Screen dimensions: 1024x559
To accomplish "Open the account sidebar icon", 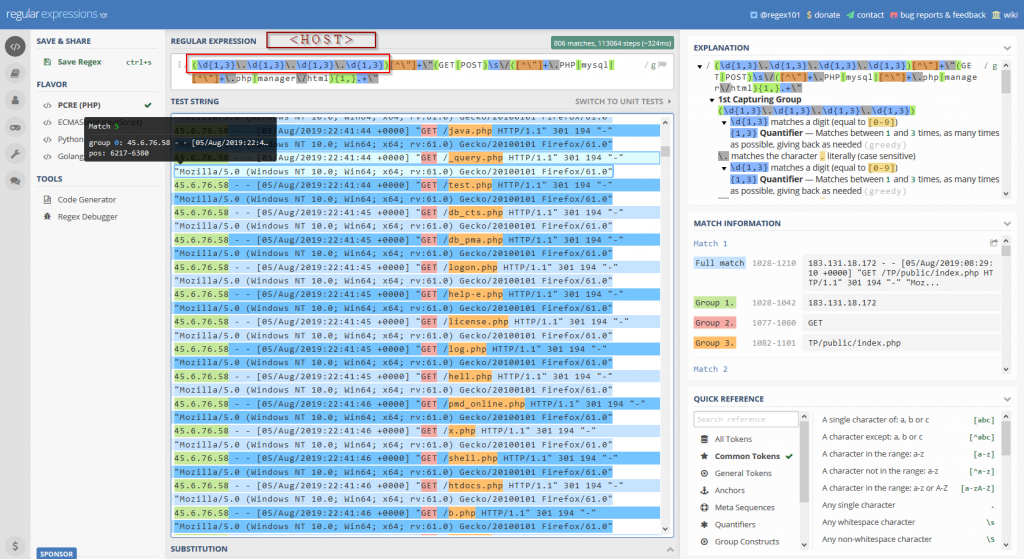I will coord(15,101).
